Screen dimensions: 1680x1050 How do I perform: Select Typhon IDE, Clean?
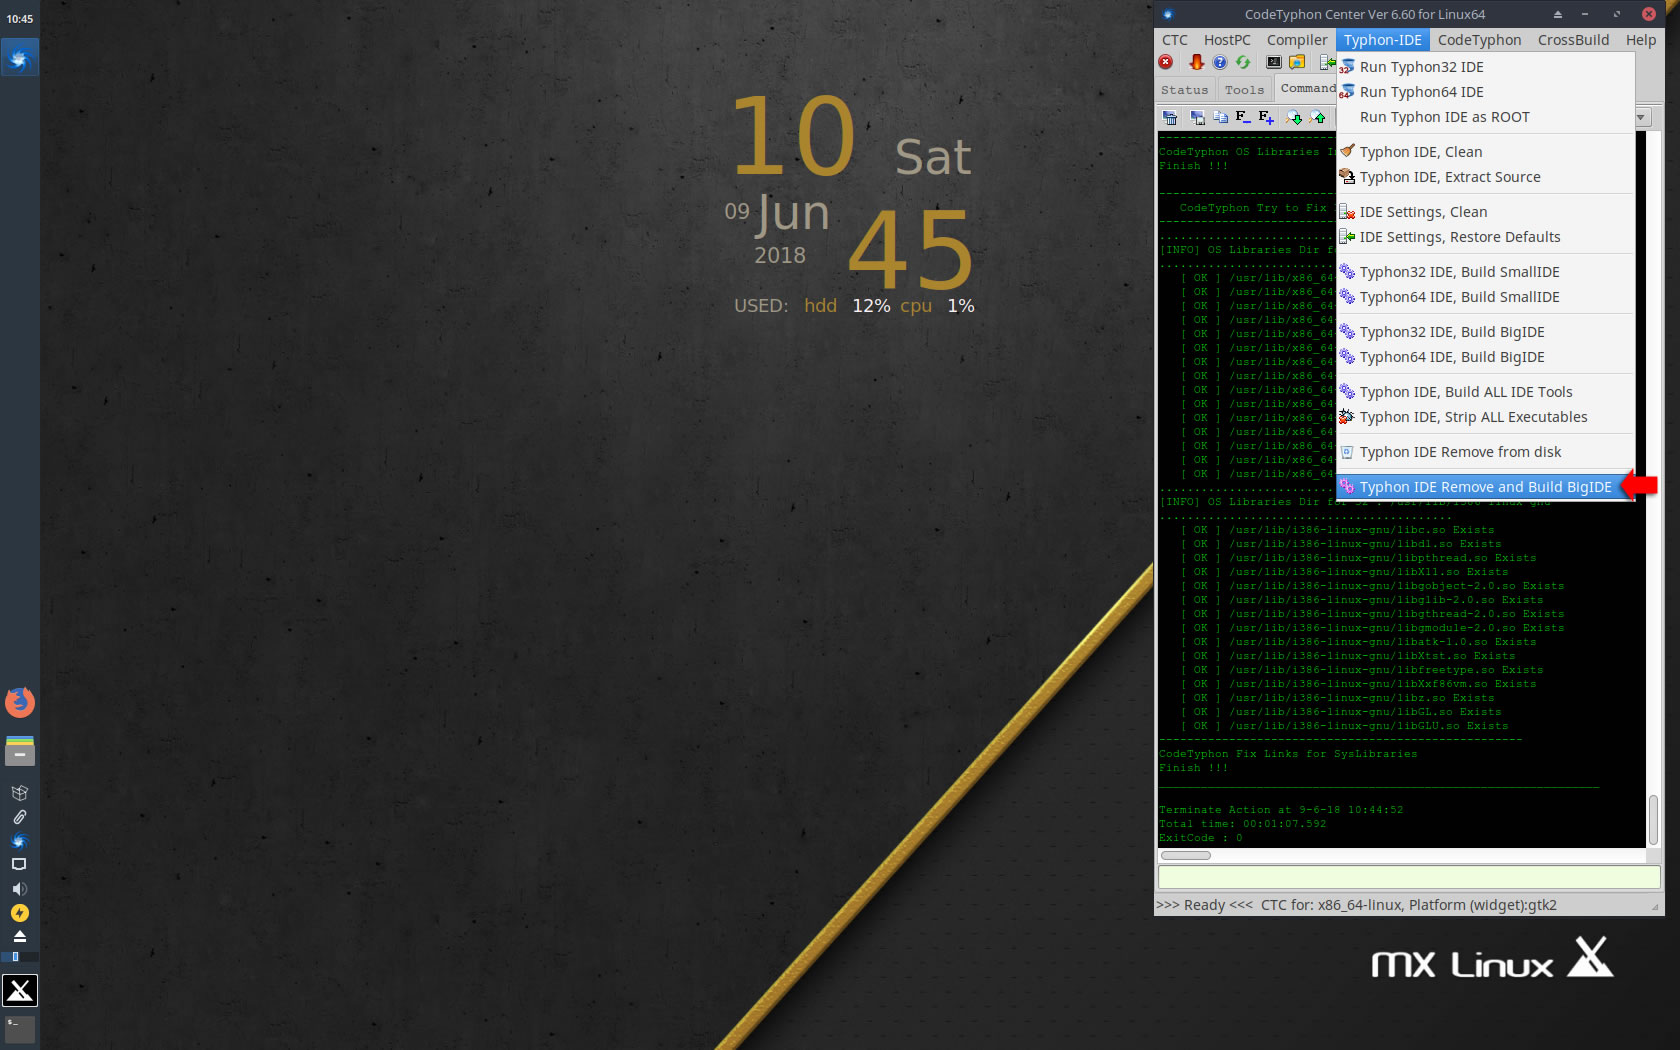click(1485, 152)
